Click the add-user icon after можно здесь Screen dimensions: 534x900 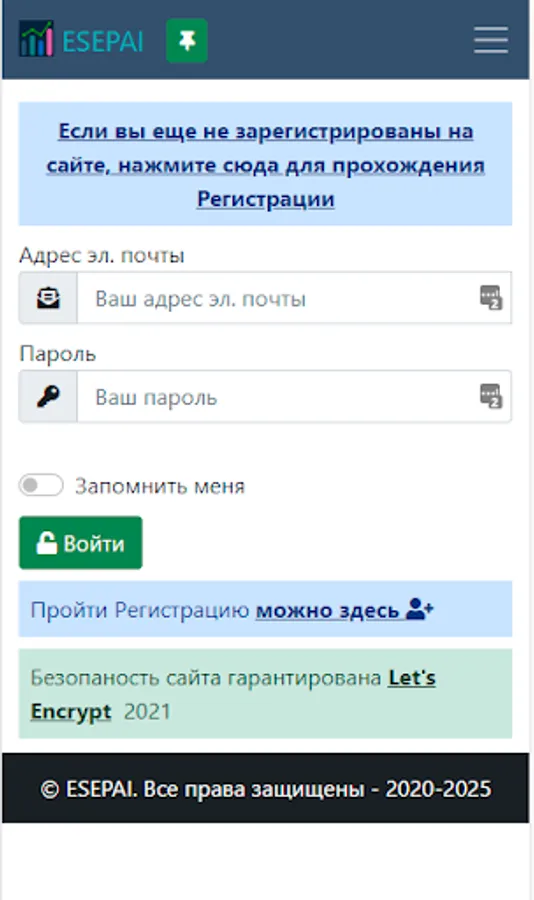tap(420, 609)
